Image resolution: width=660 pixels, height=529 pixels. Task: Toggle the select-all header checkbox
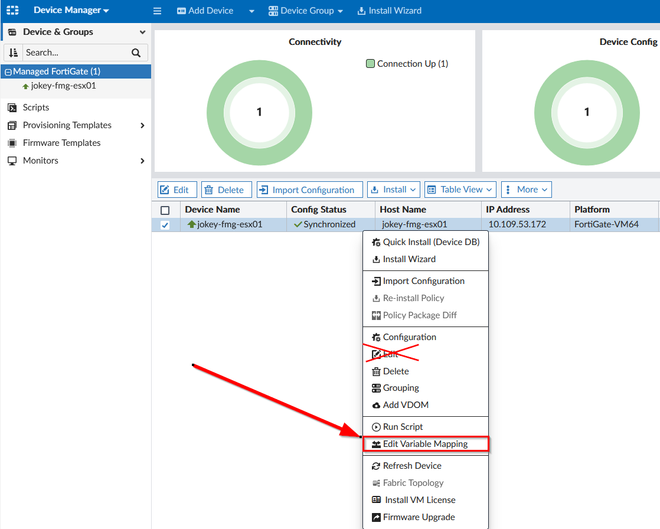click(165, 210)
